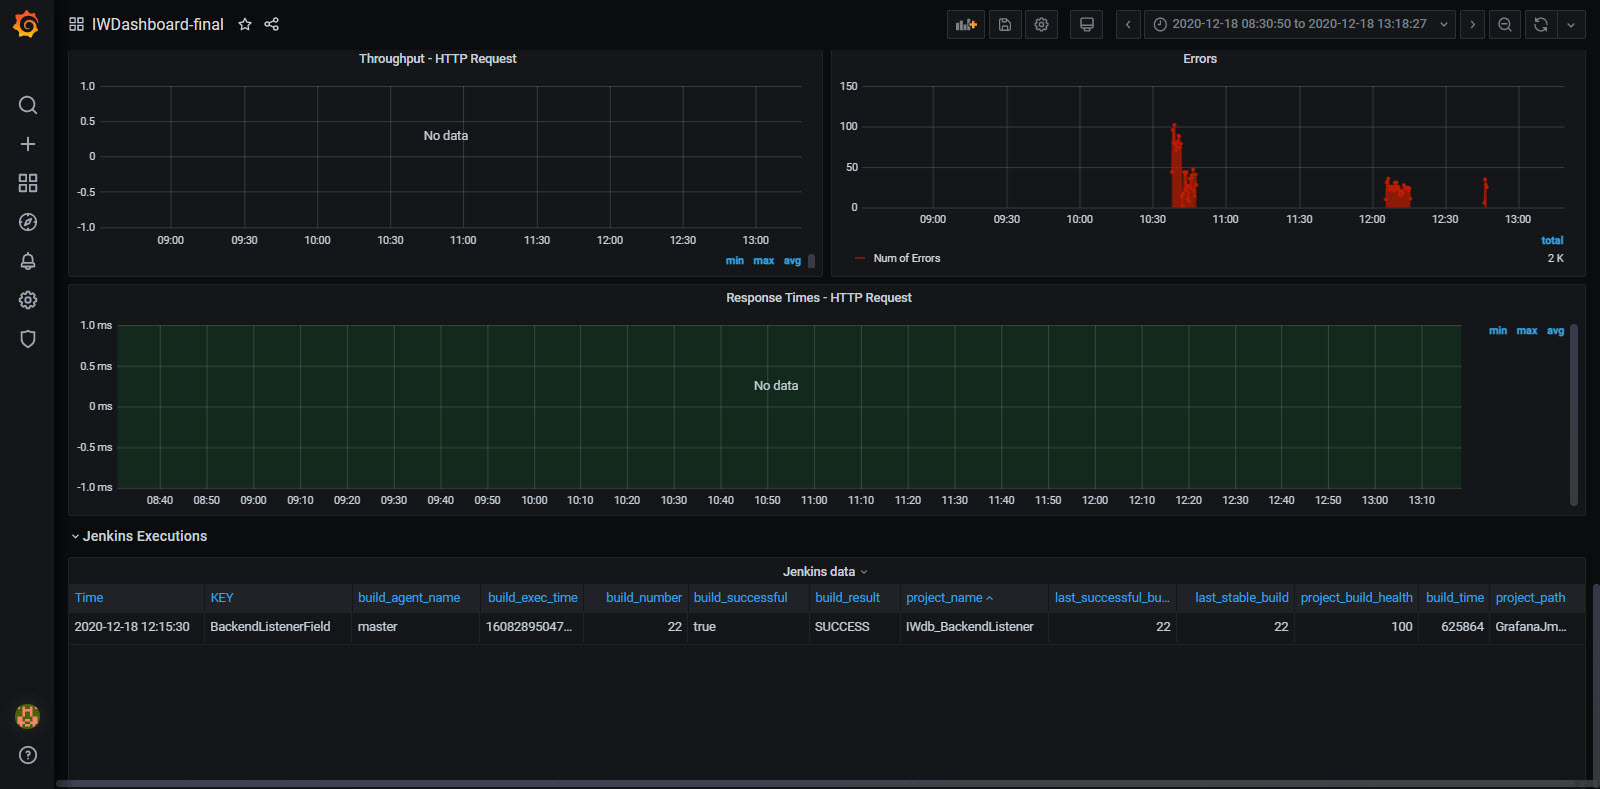Cycle view mode with the monitor icon
The image size is (1600, 789).
(x=1086, y=24)
